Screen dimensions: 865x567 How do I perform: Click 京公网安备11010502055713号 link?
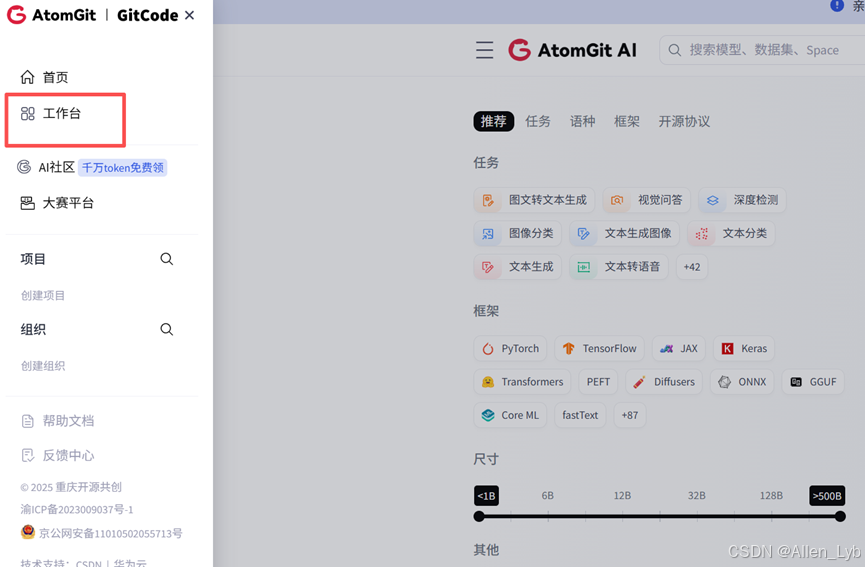(110, 533)
